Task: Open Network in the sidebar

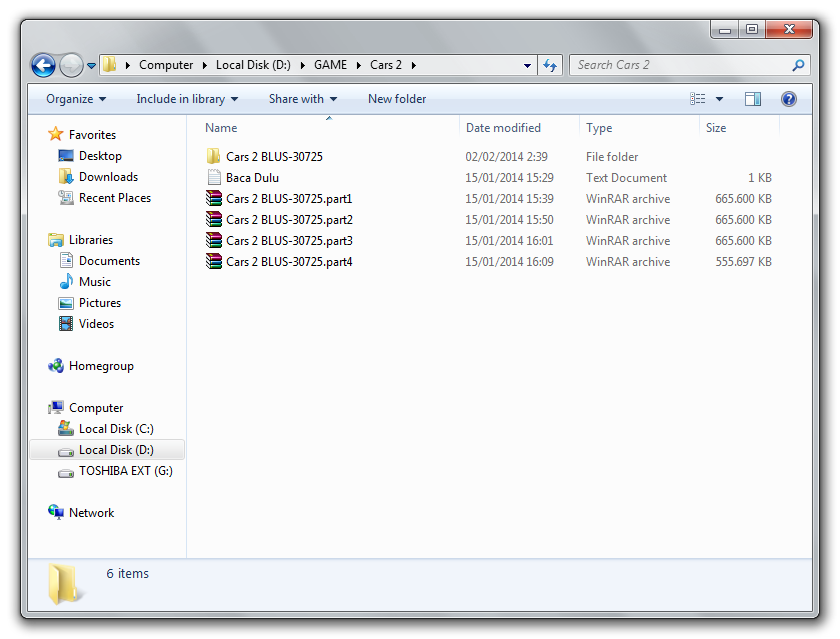Action: [x=92, y=513]
